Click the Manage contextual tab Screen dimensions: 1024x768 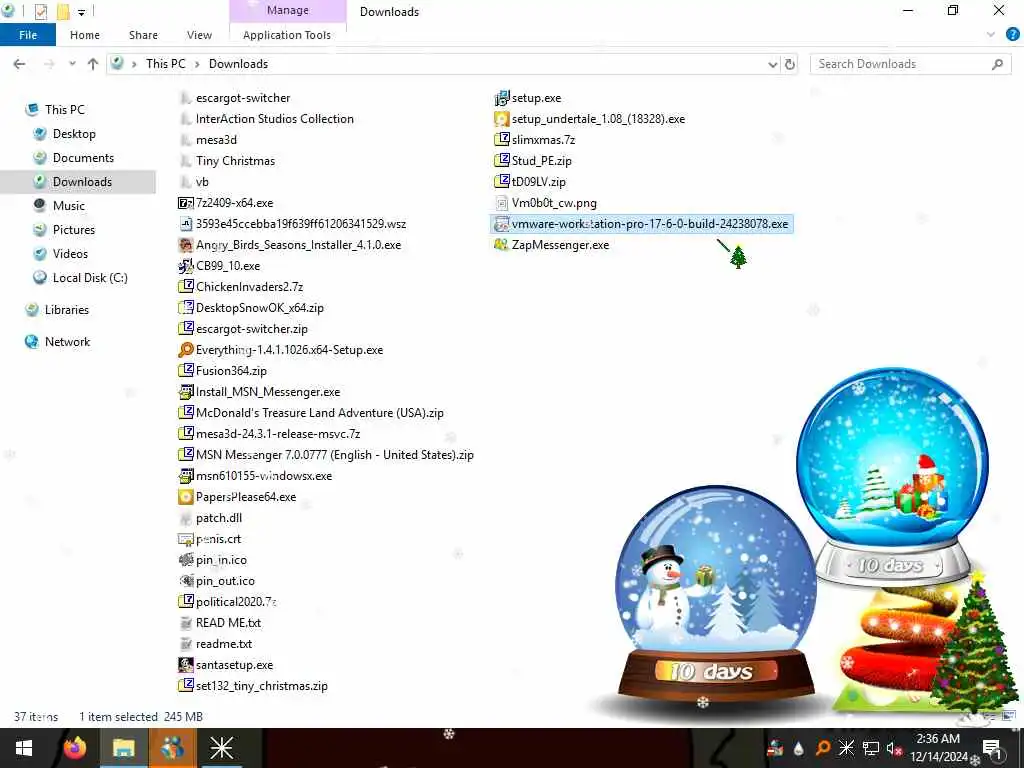coord(287,10)
